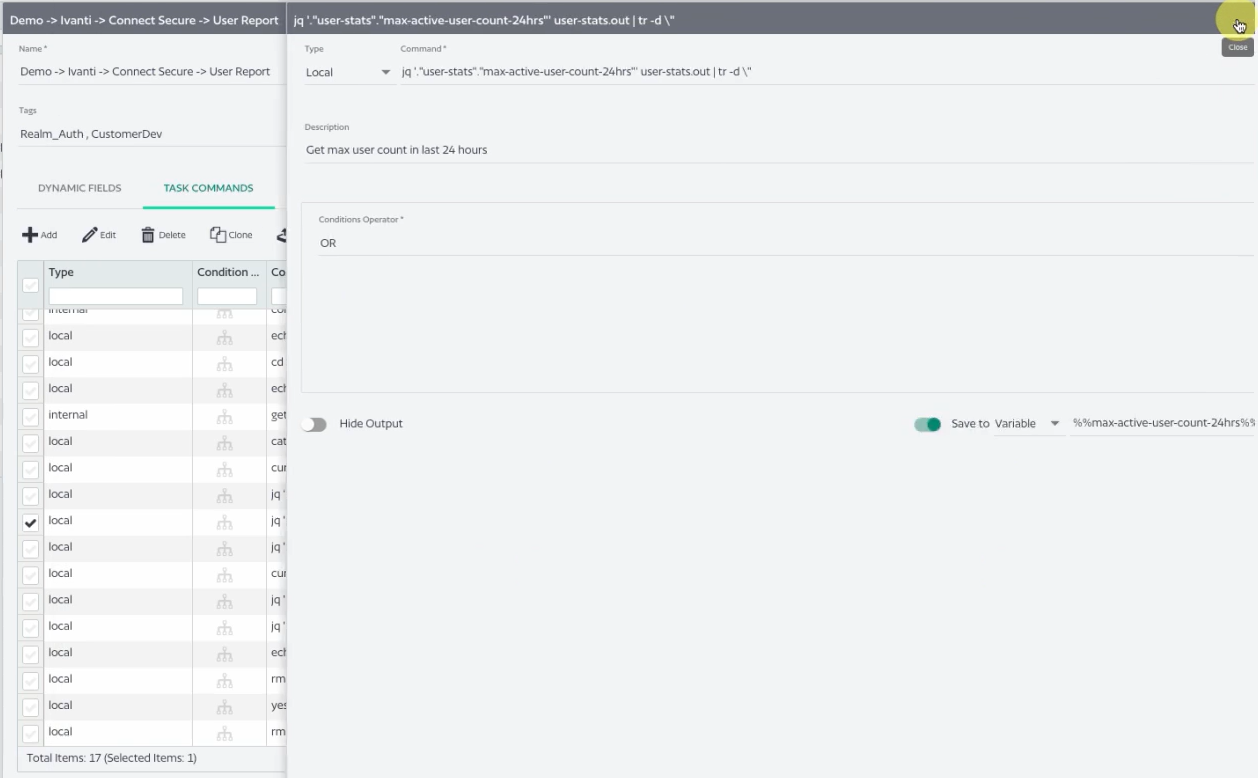Open condition icon in the 'cat' row

225,441
